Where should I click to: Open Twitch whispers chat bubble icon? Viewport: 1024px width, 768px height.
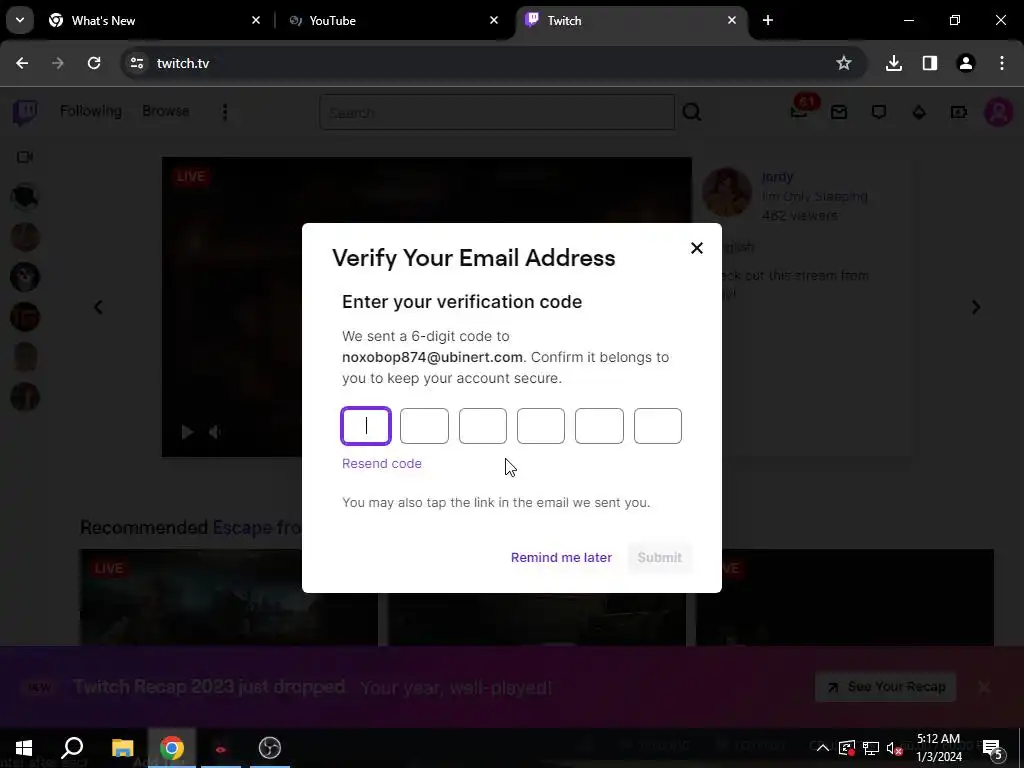[879, 112]
